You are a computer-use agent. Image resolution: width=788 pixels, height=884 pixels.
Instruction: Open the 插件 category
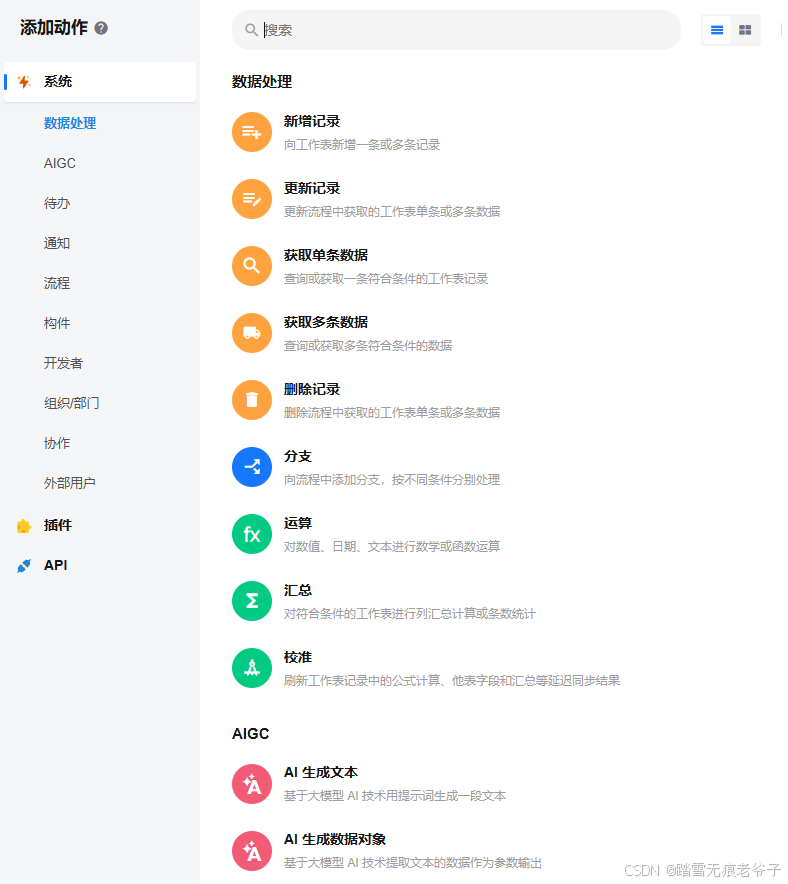pos(58,525)
